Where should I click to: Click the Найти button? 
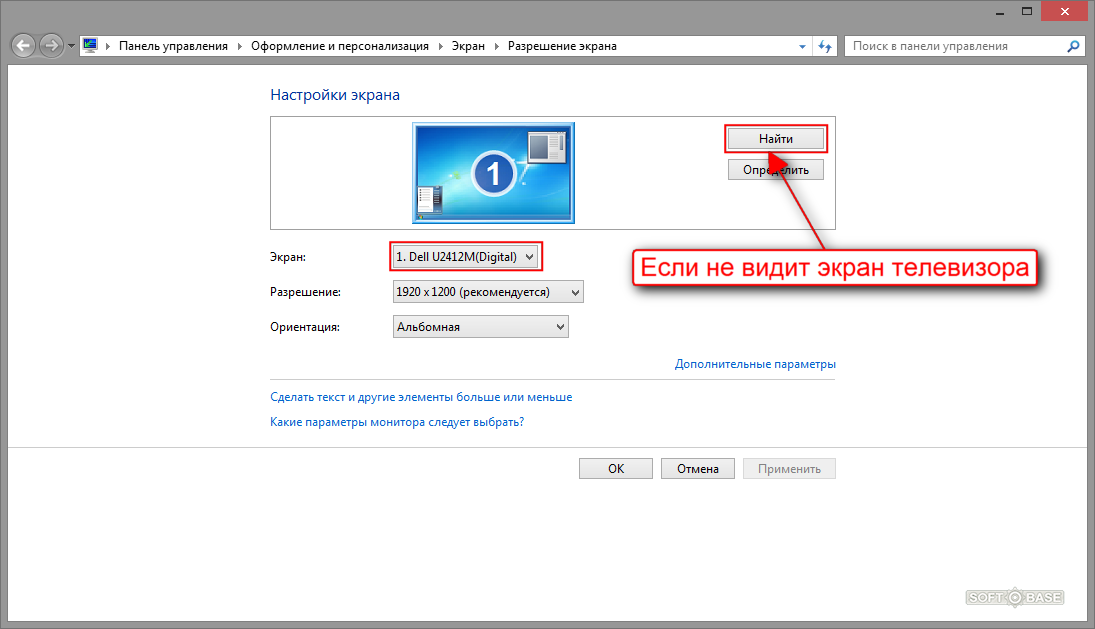(776, 139)
